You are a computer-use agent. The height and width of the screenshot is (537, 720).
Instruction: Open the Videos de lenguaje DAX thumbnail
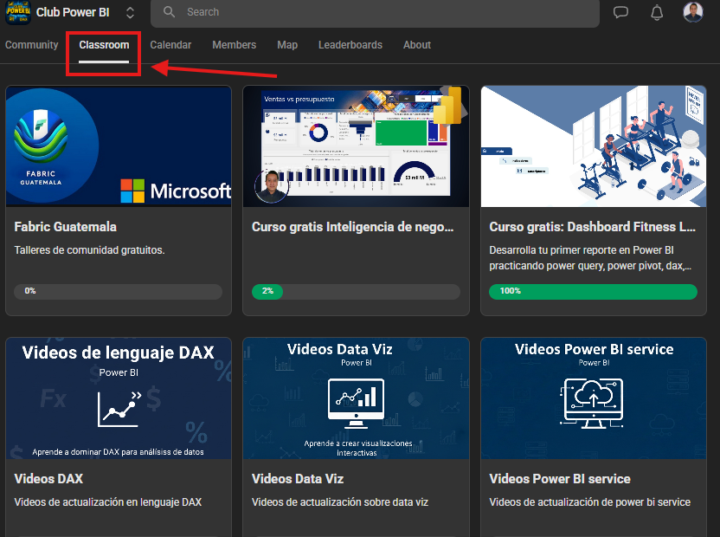pos(118,398)
